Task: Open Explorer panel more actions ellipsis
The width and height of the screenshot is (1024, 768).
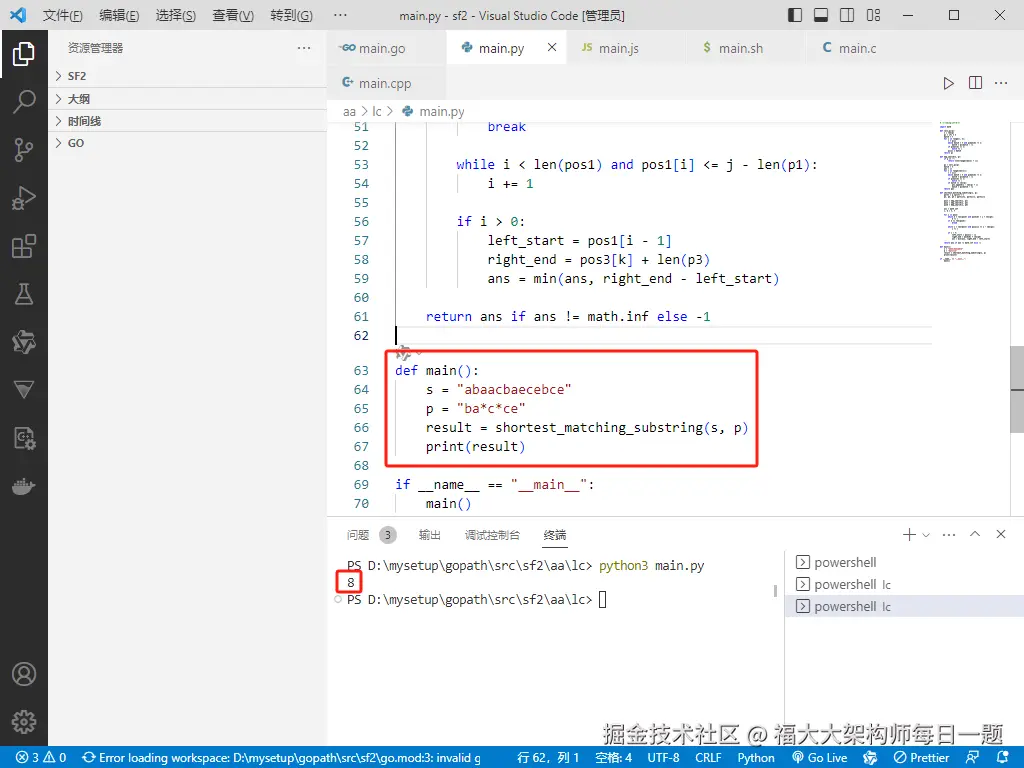Action: tap(304, 48)
